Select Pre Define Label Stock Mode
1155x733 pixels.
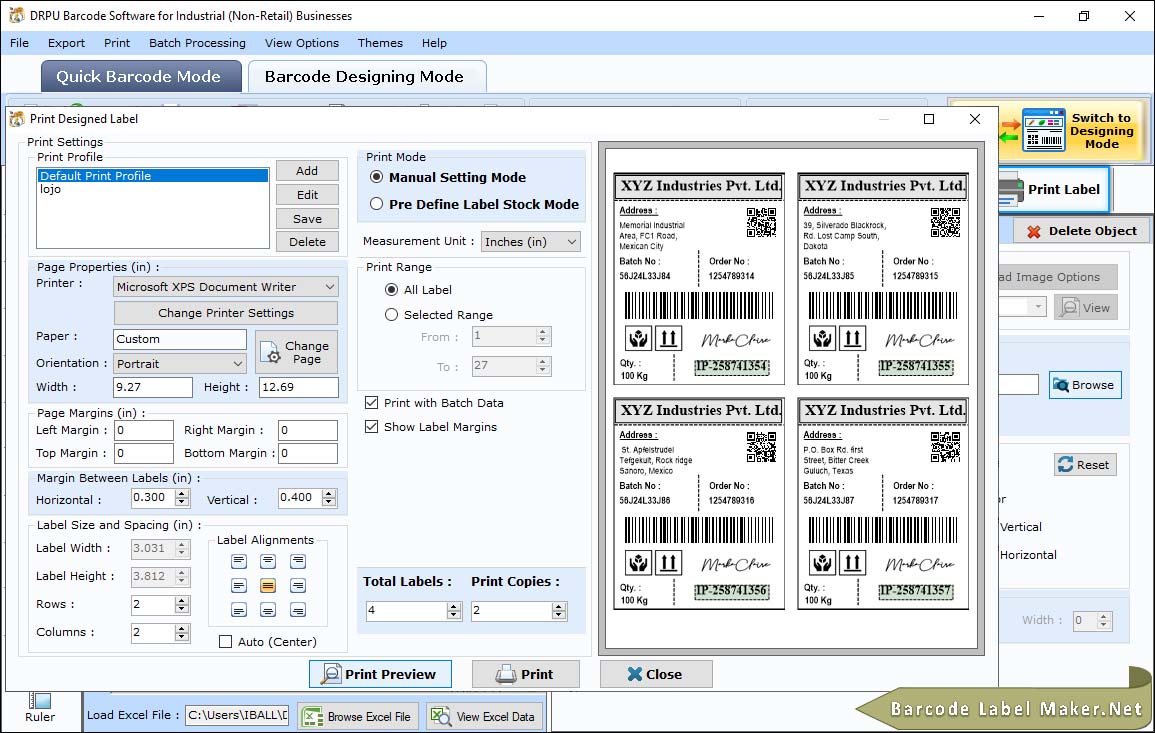tap(376, 204)
